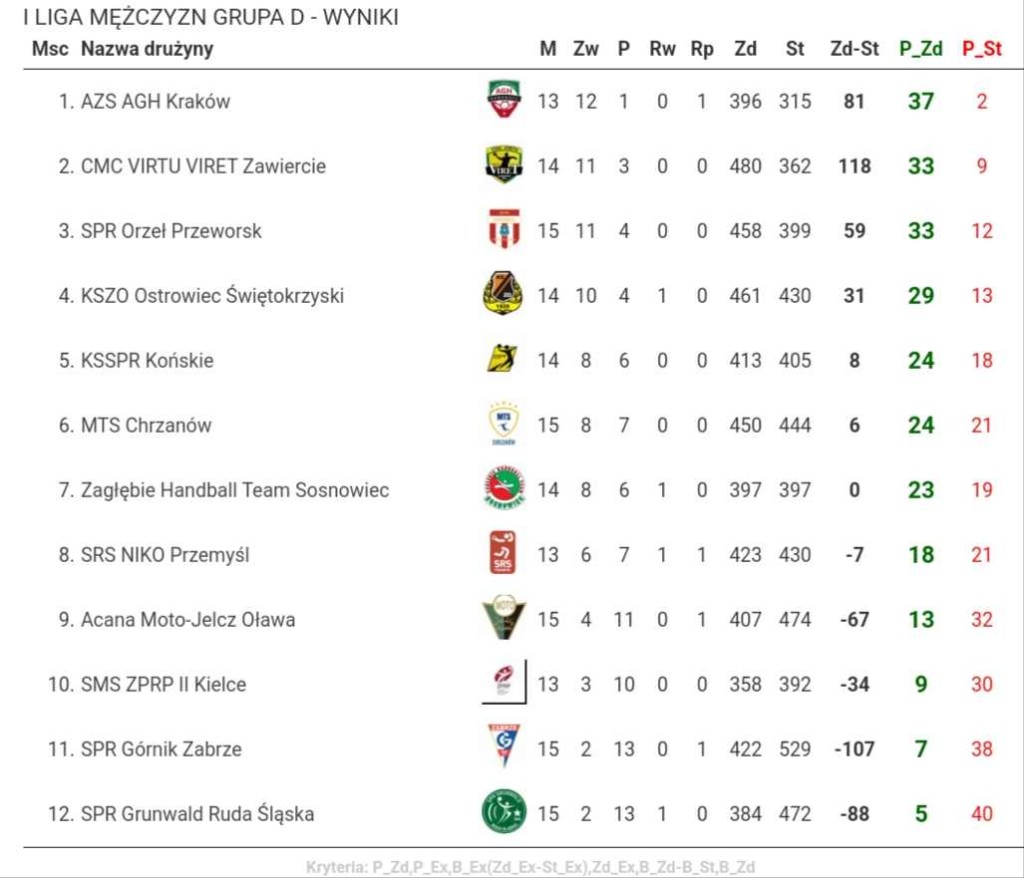
Task: Click the SPR Górnik Zabrze crest
Action: pos(504,747)
